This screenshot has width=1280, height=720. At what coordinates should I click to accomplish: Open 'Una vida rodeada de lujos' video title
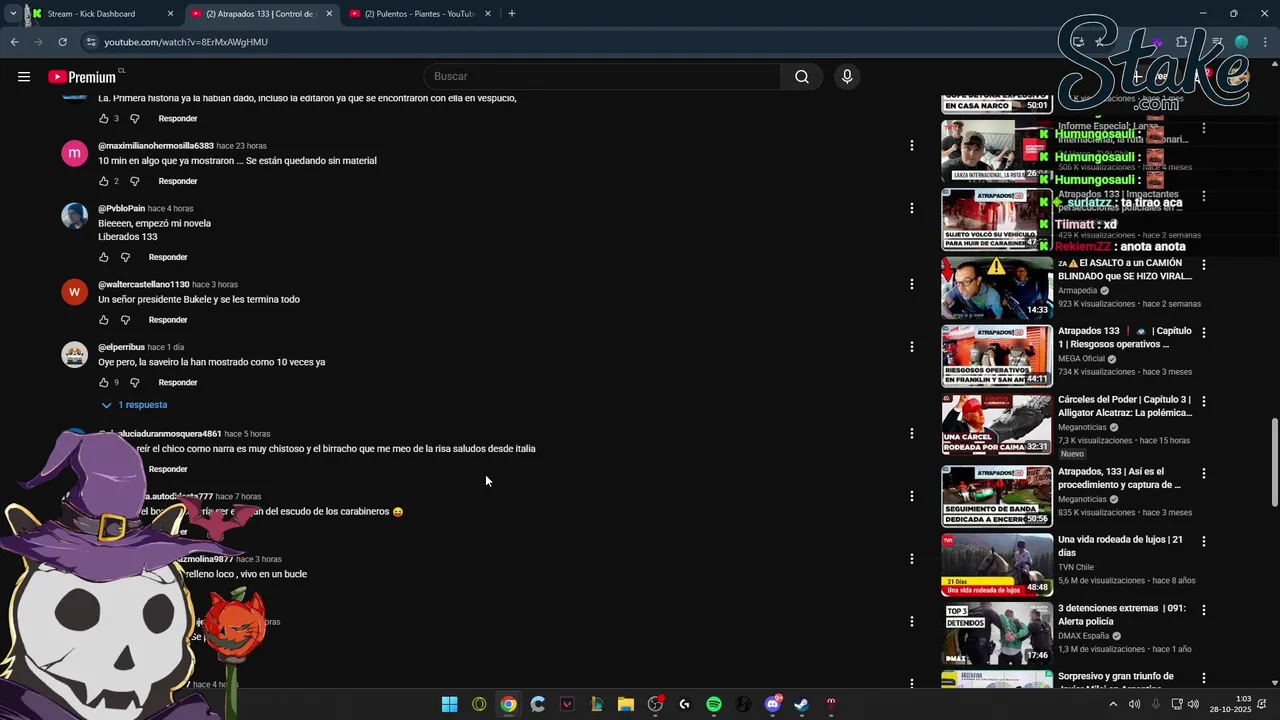pyautogui.click(x=1121, y=546)
